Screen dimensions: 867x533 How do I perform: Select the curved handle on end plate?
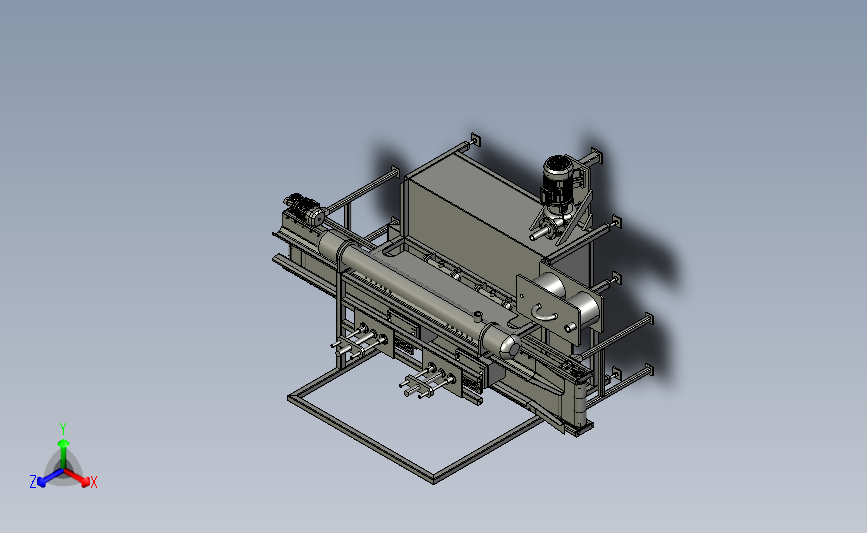tap(544, 314)
